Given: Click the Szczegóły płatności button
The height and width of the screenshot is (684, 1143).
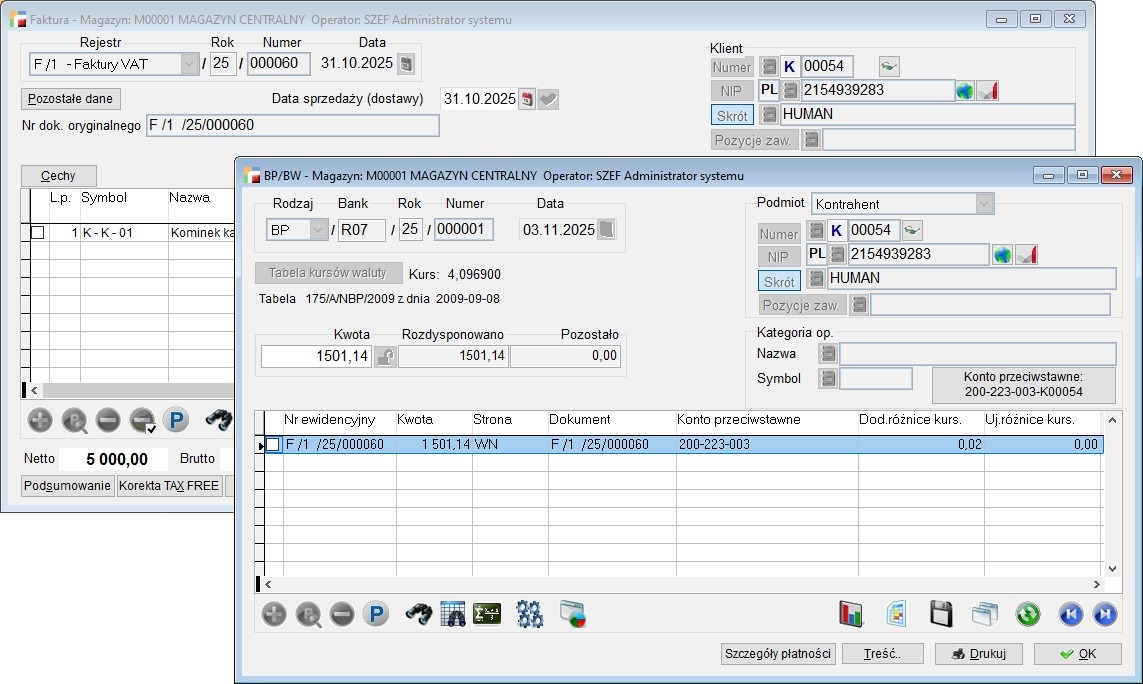Looking at the screenshot, I should click(778, 654).
